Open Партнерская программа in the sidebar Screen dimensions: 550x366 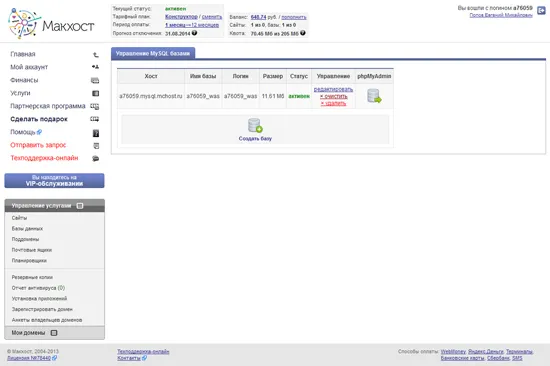(x=48, y=106)
